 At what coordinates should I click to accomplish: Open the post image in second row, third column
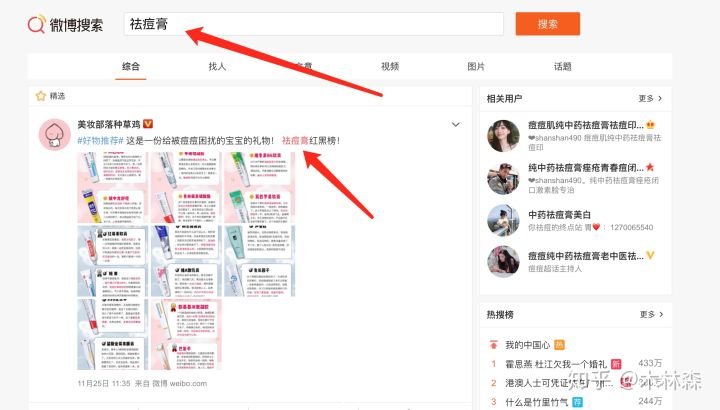pos(259,261)
